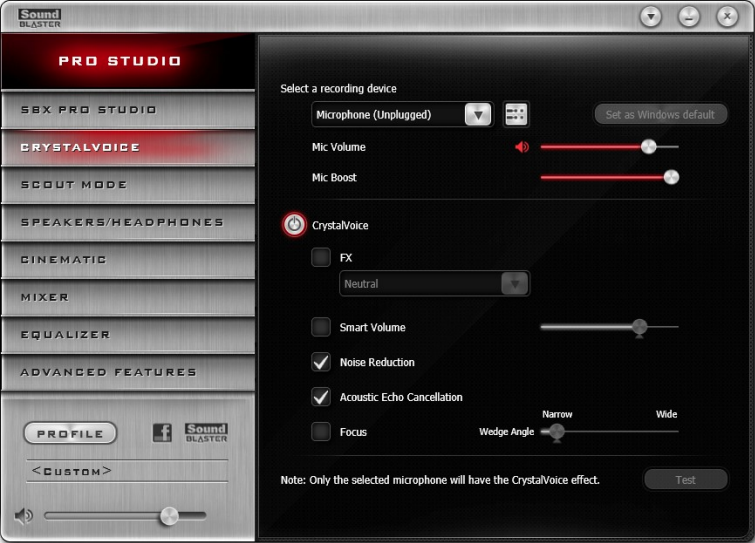Uncheck Noise Reduction
The image size is (755, 543).
(321, 362)
